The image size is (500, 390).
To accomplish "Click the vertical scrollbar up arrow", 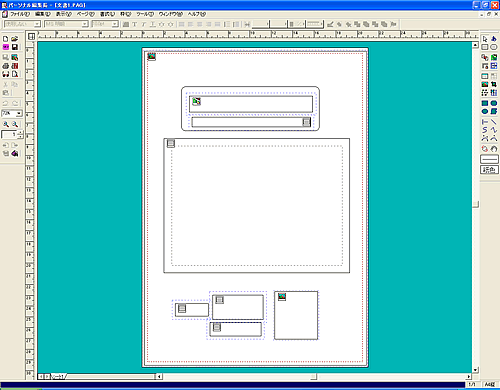I will pyautogui.click(x=475, y=45).
